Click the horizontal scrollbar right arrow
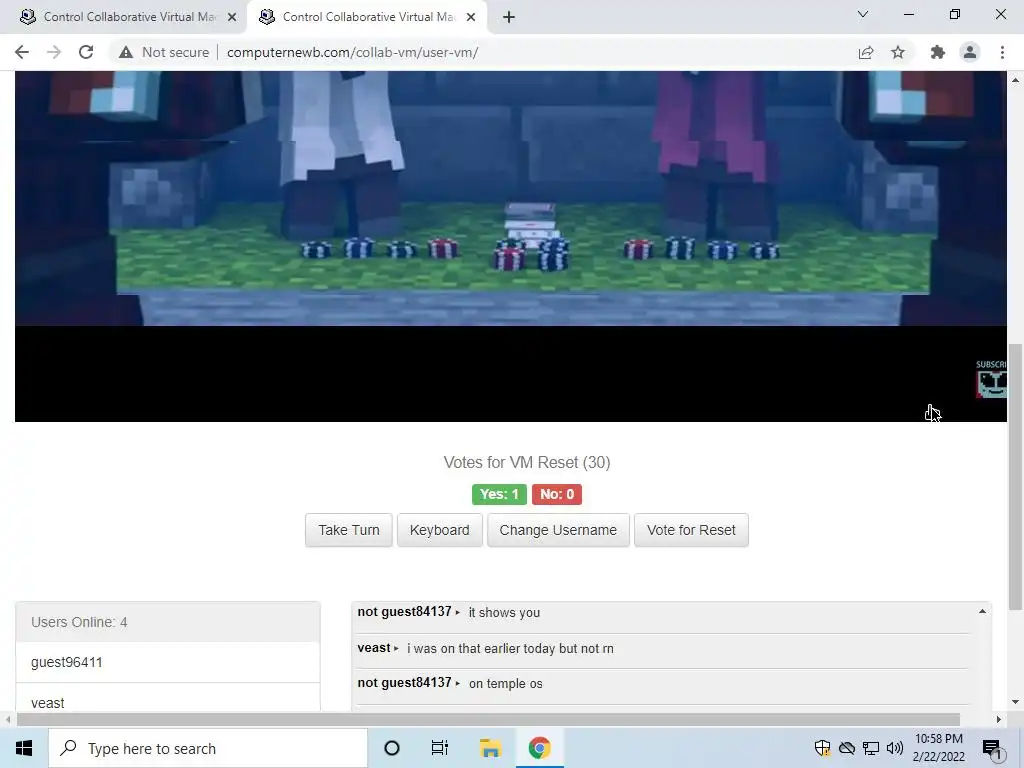1024x768 pixels. click(998, 719)
